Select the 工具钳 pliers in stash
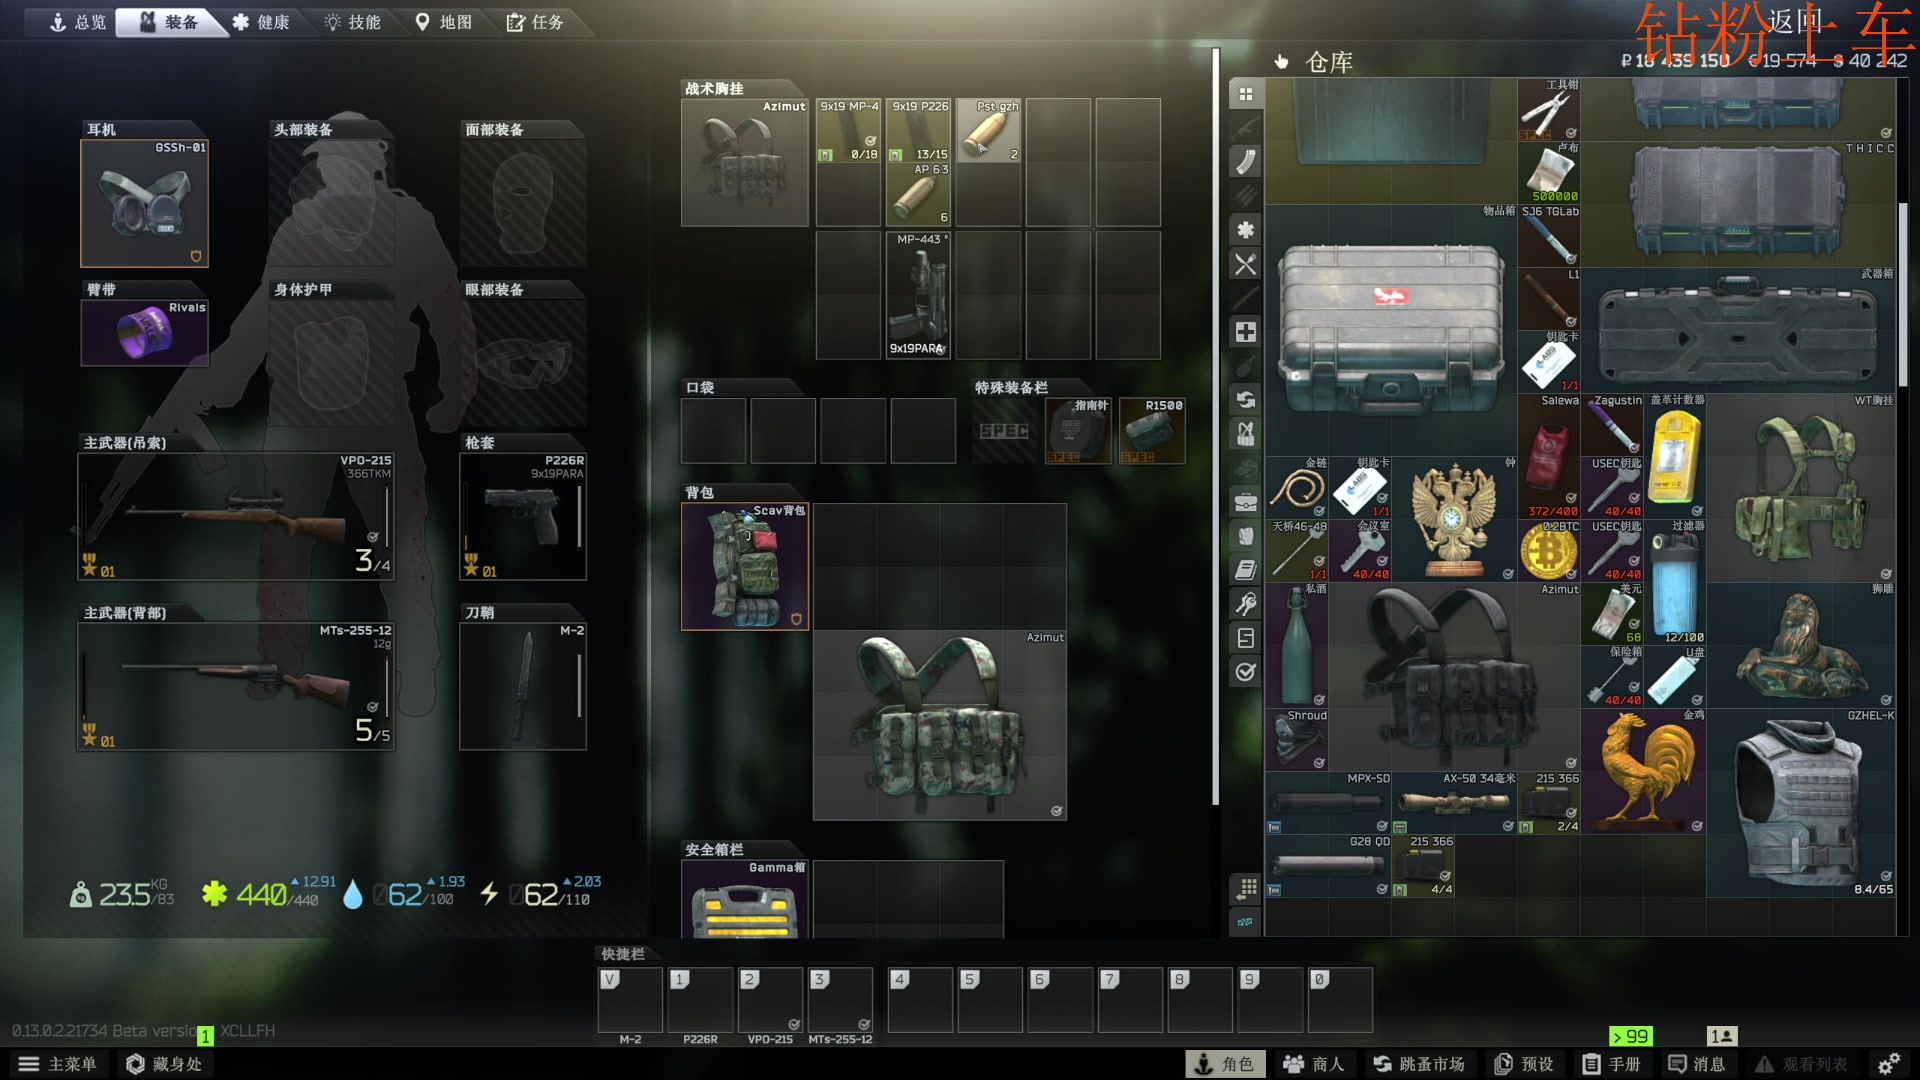The height and width of the screenshot is (1080, 1920). coord(1549,110)
